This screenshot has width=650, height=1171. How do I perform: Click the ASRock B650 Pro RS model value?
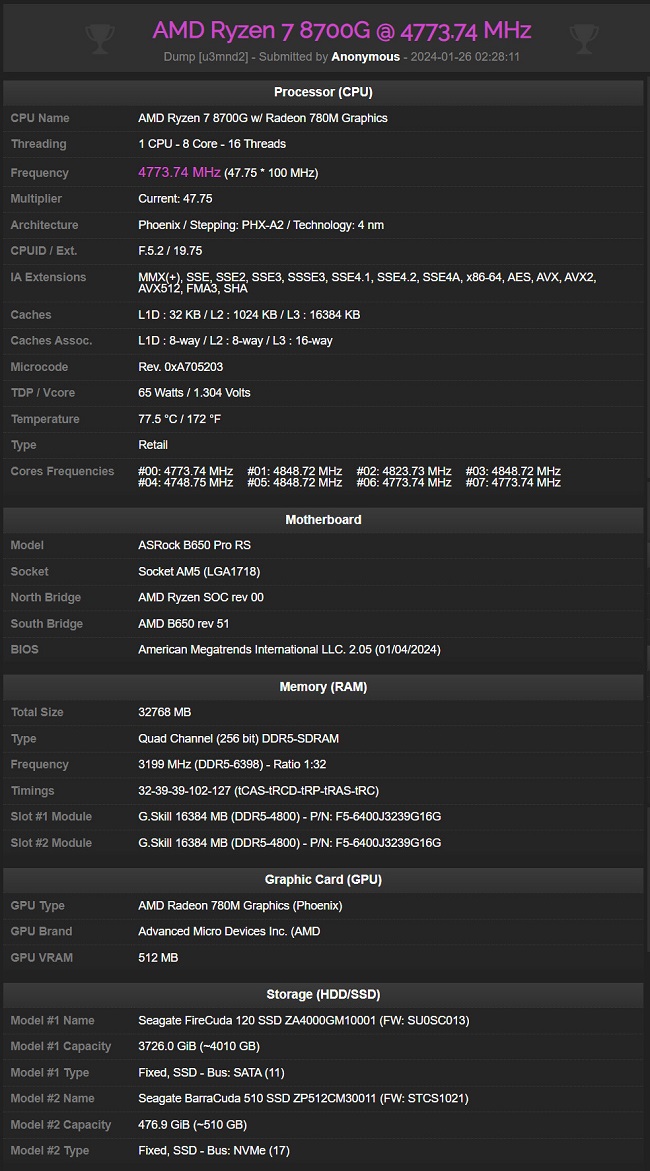click(194, 545)
